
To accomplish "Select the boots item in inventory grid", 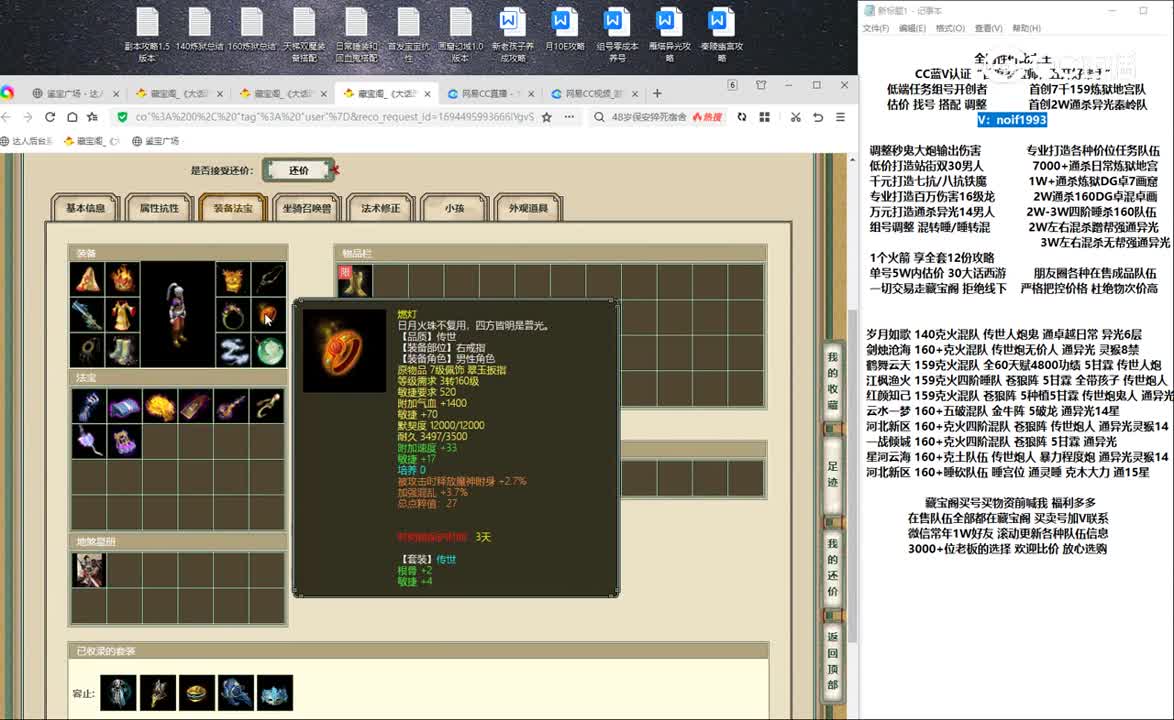I will pyautogui.click(x=354, y=281).
